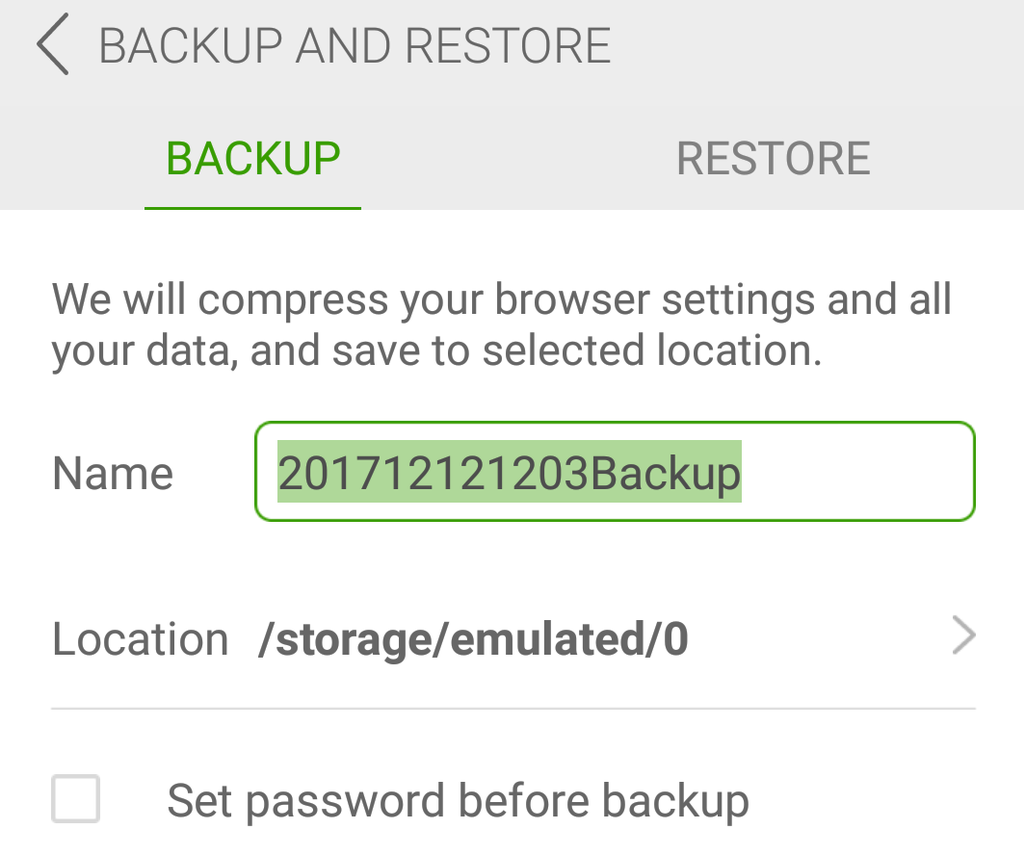The width and height of the screenshot is (1024, 855).
Task: Click the /storage/emulated/0 location path
Action: pos(473,639)
